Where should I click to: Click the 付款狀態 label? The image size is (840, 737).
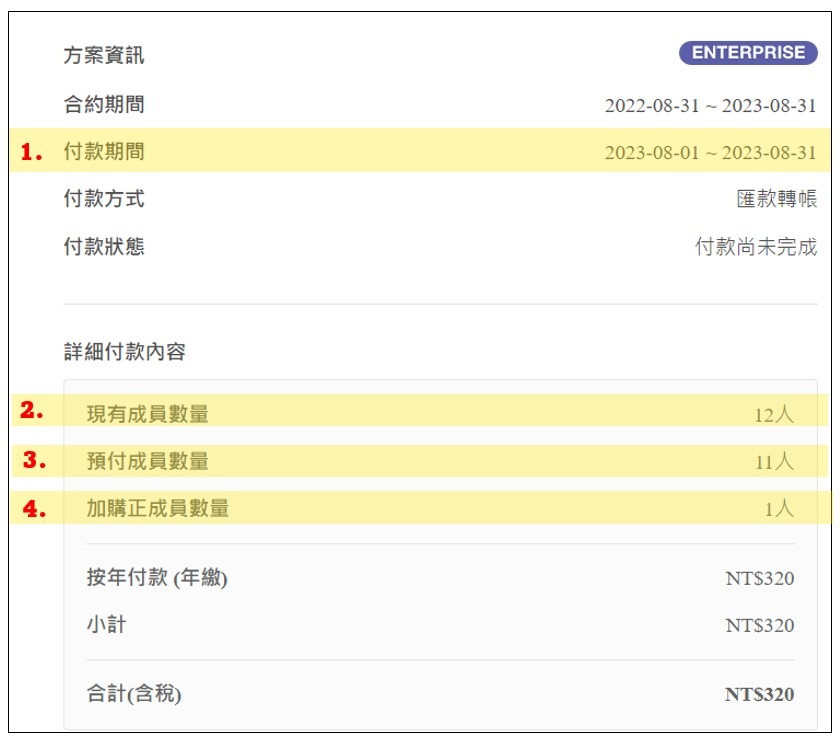104,246
